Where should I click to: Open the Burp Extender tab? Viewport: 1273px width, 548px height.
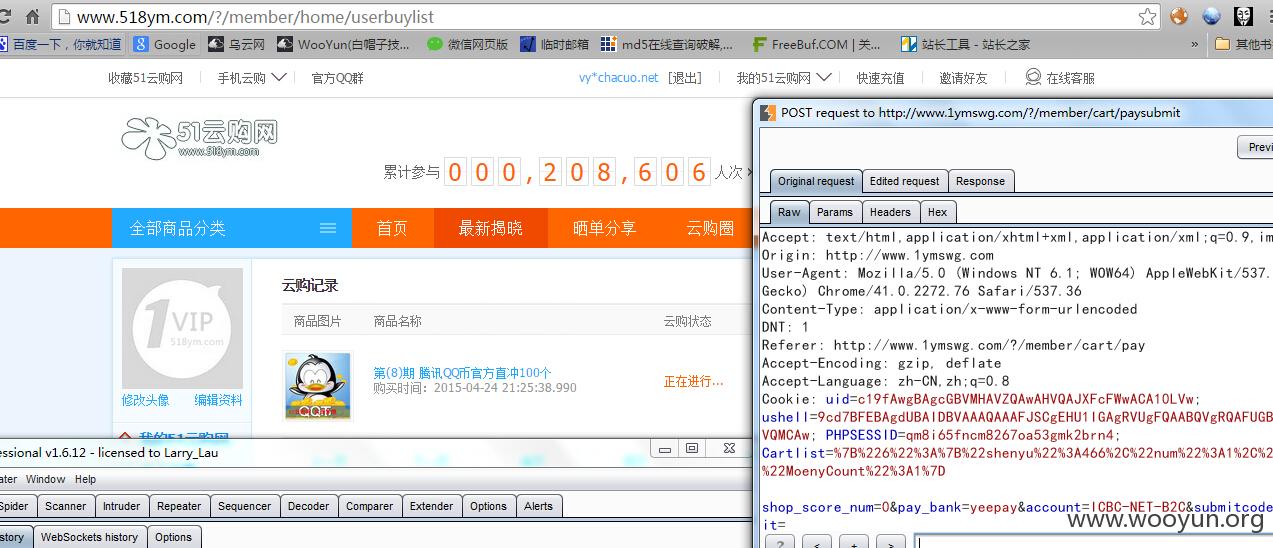coord(431,506)
